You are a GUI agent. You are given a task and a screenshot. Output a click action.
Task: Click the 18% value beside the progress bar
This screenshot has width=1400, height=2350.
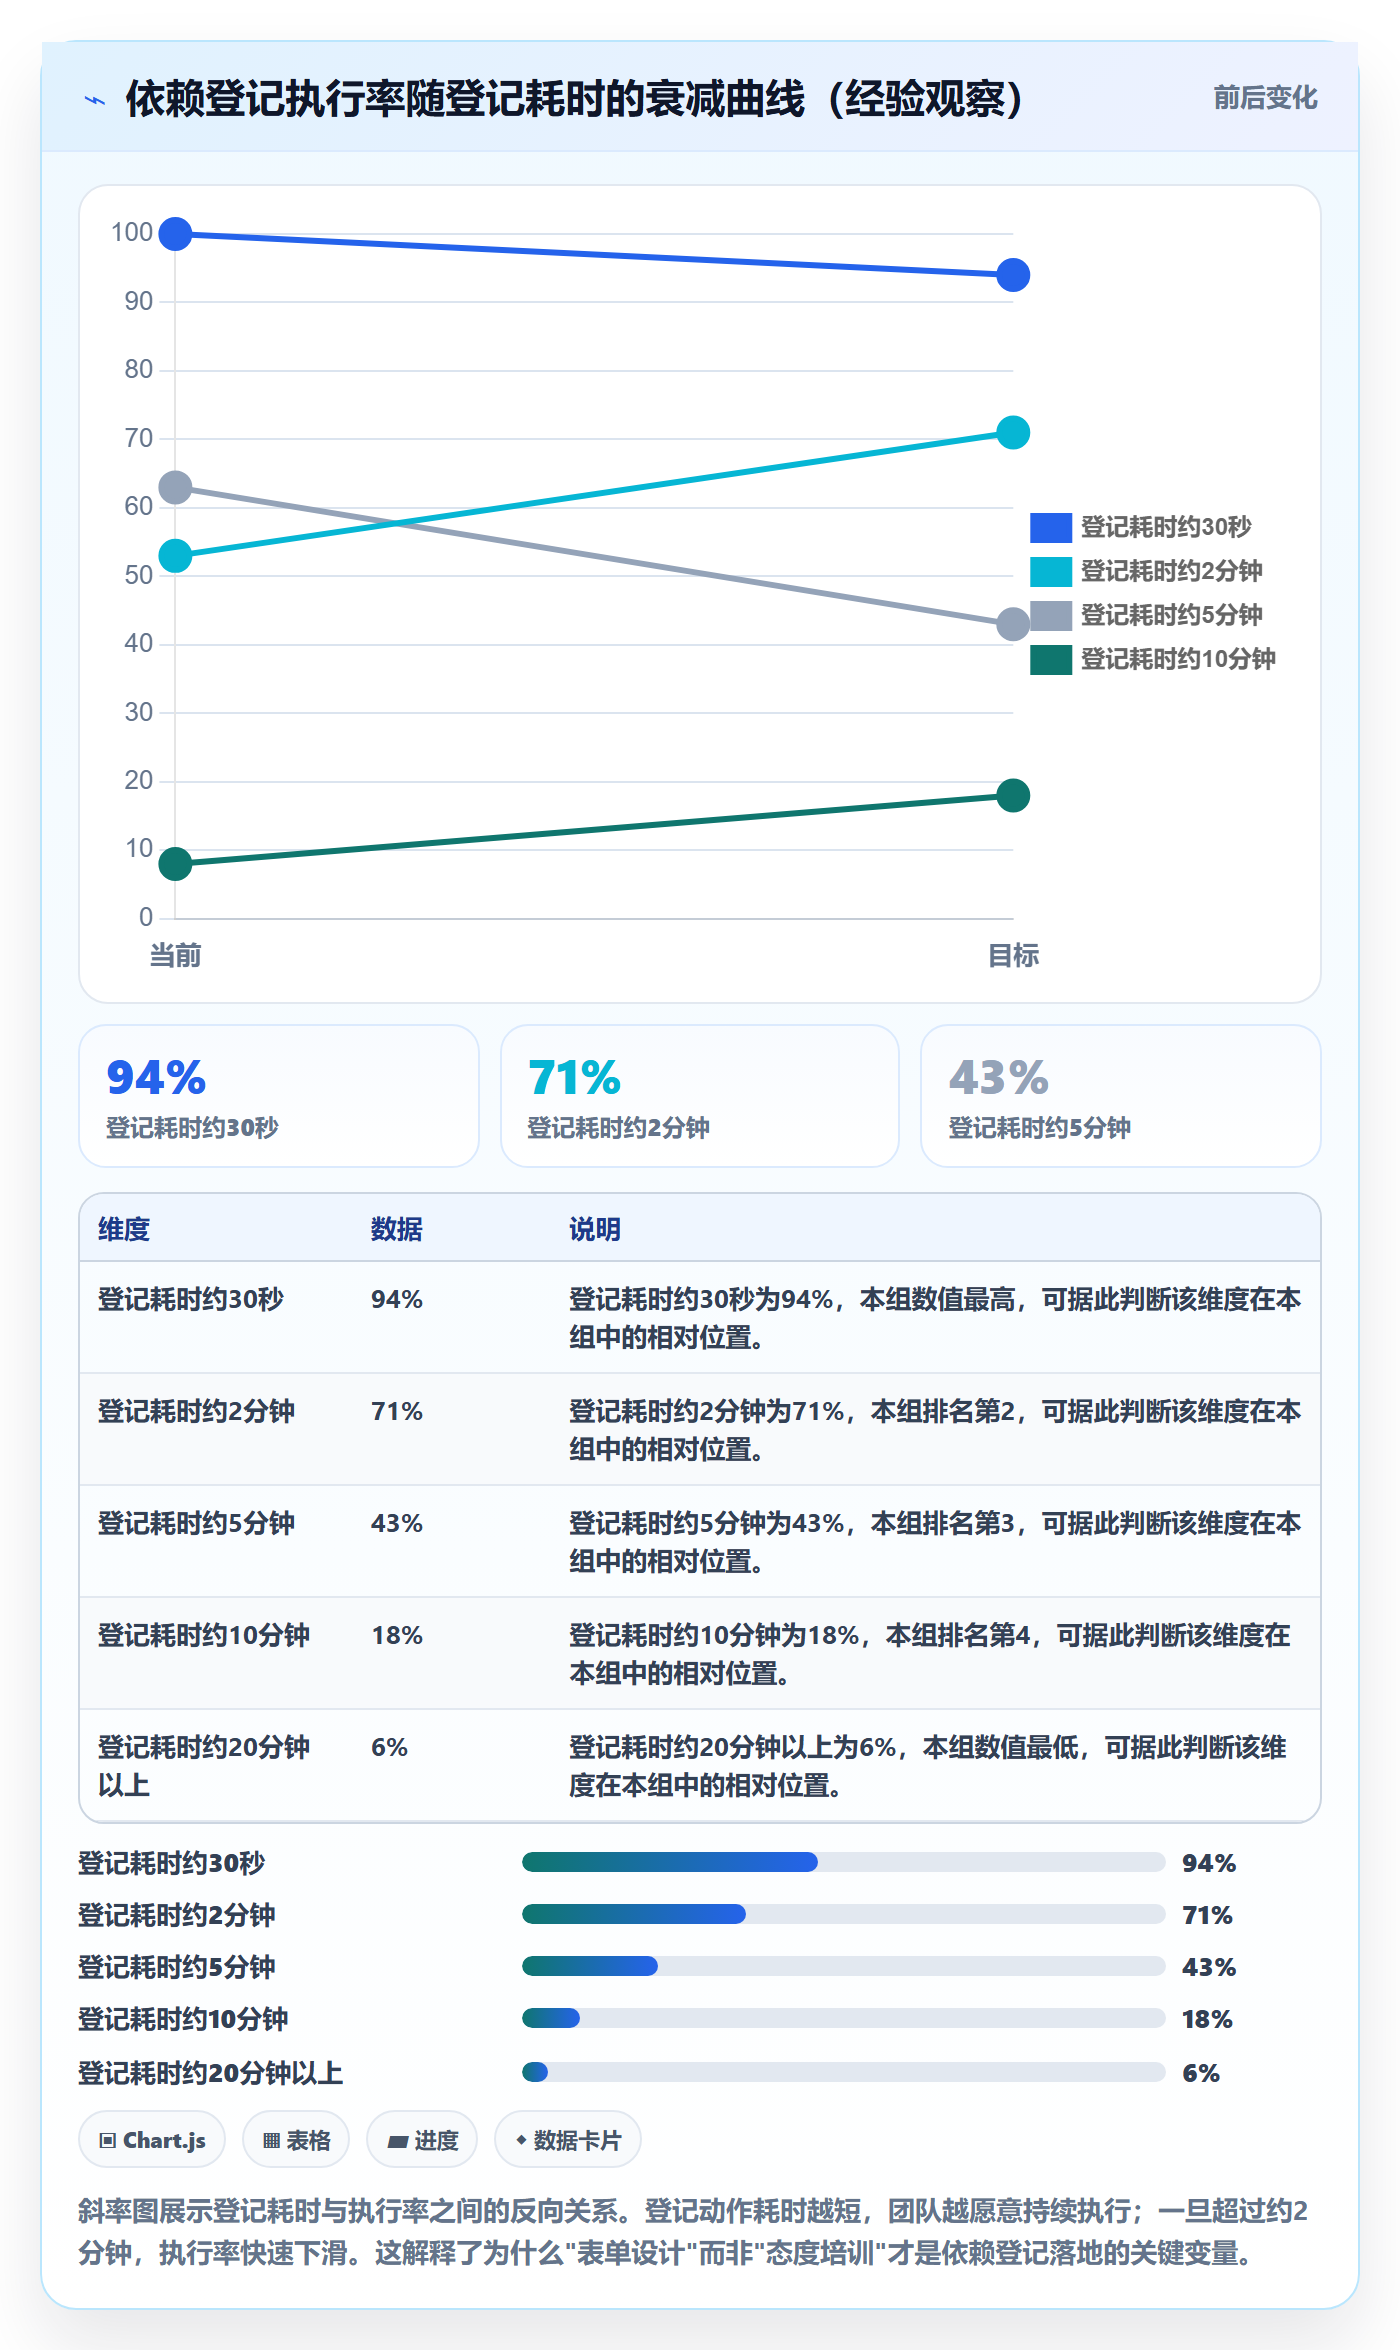(x=1207, y=2019)
